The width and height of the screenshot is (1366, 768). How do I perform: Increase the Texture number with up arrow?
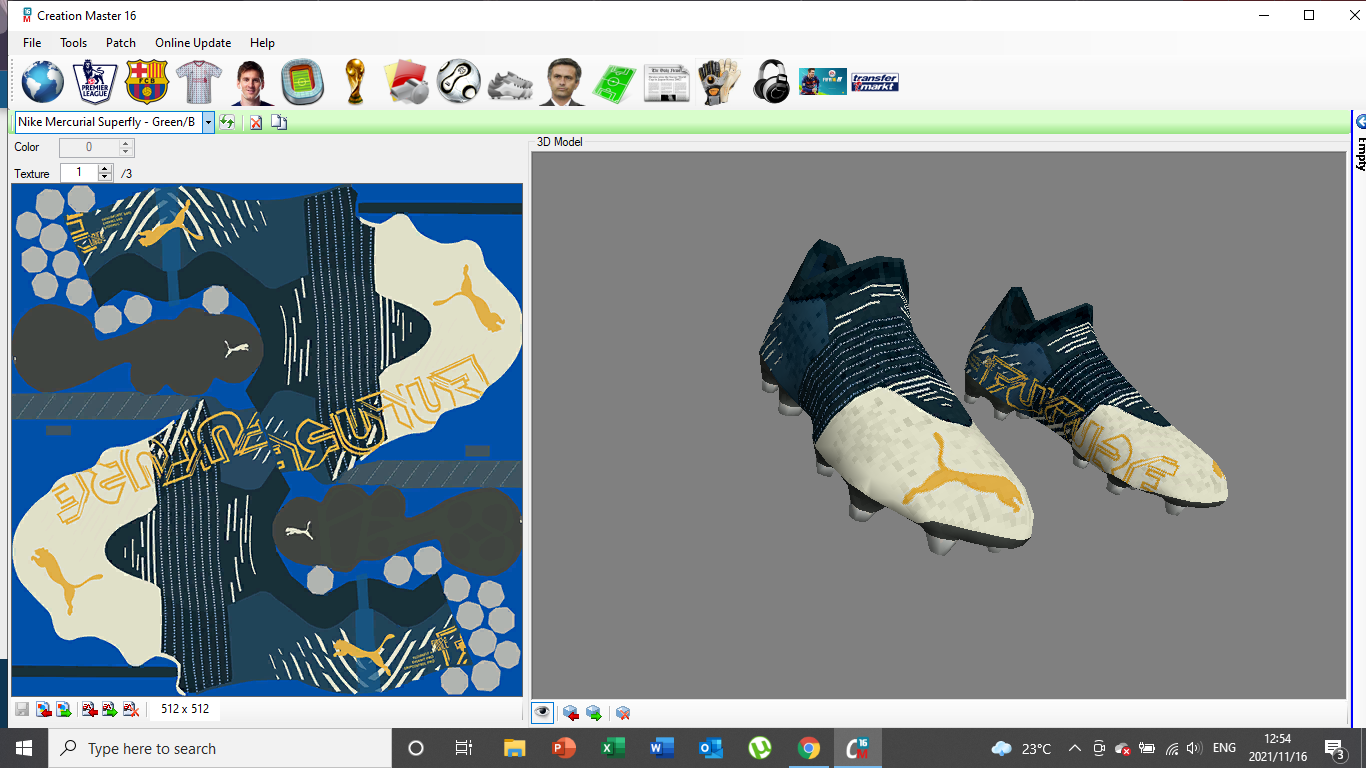[105, 169]
